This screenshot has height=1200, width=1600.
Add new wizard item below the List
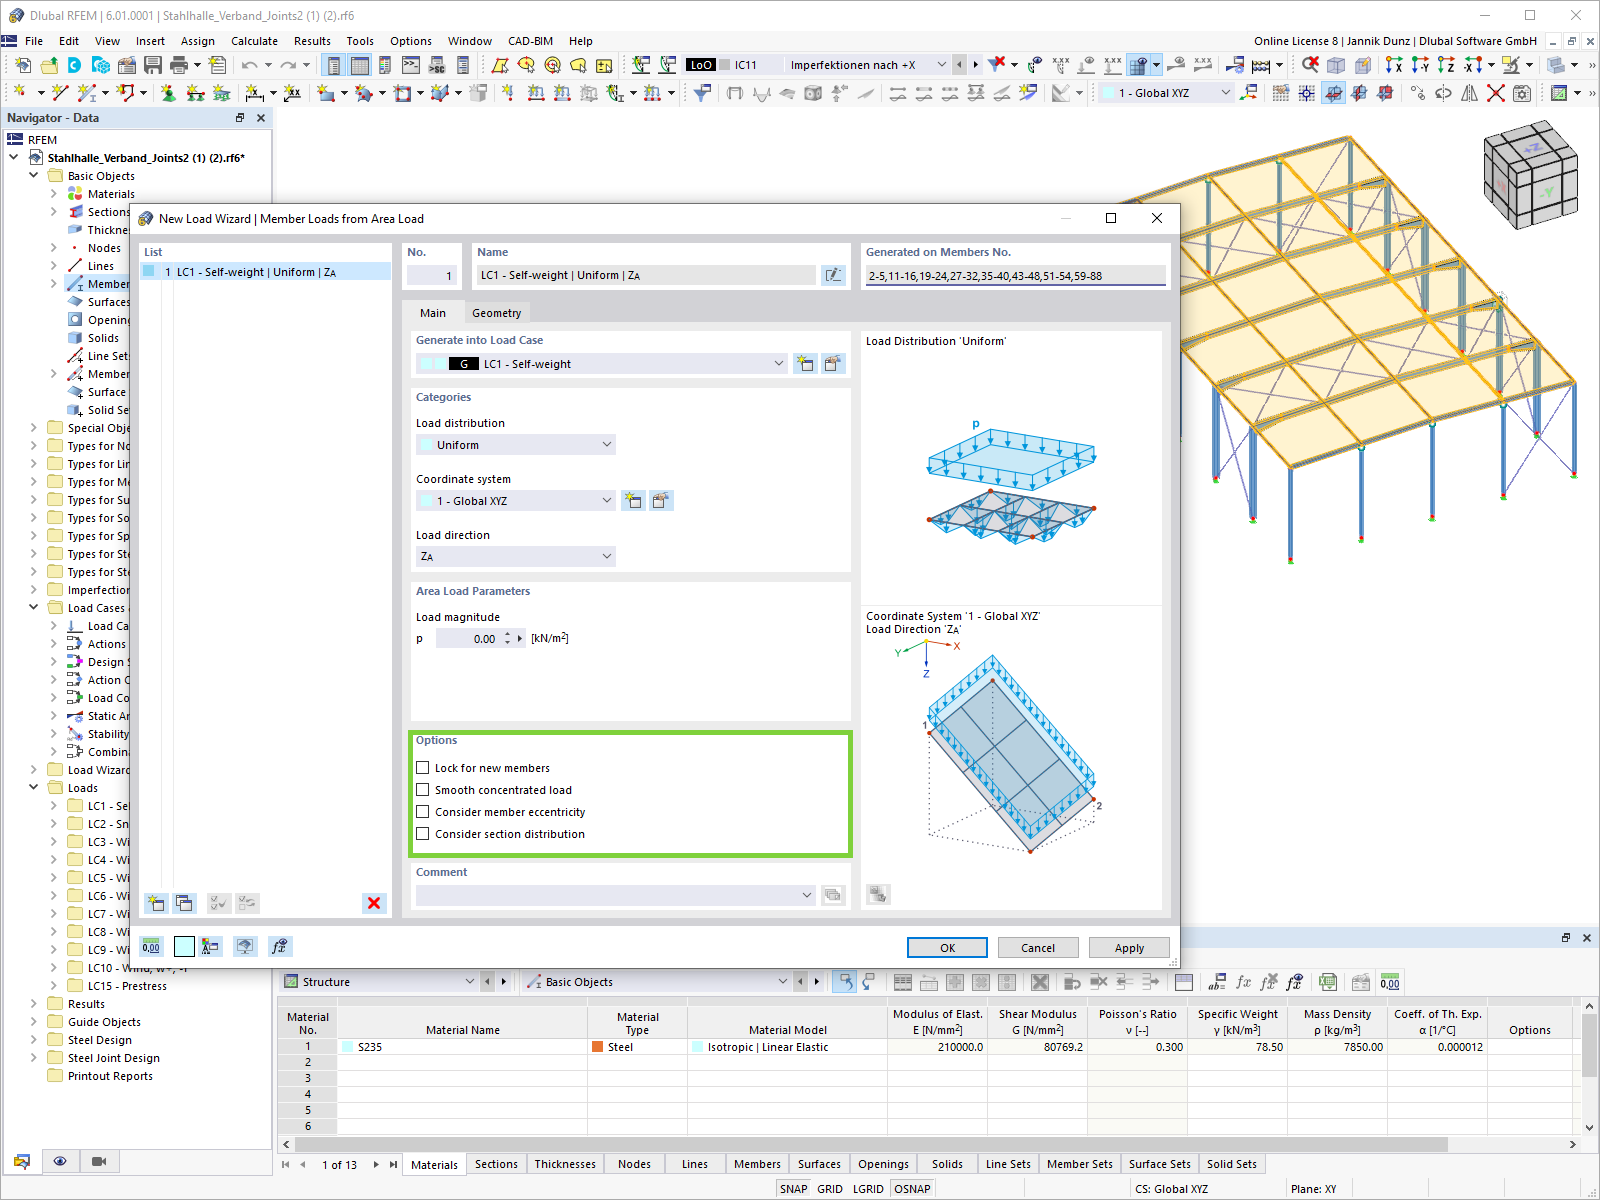coord(155,903)
